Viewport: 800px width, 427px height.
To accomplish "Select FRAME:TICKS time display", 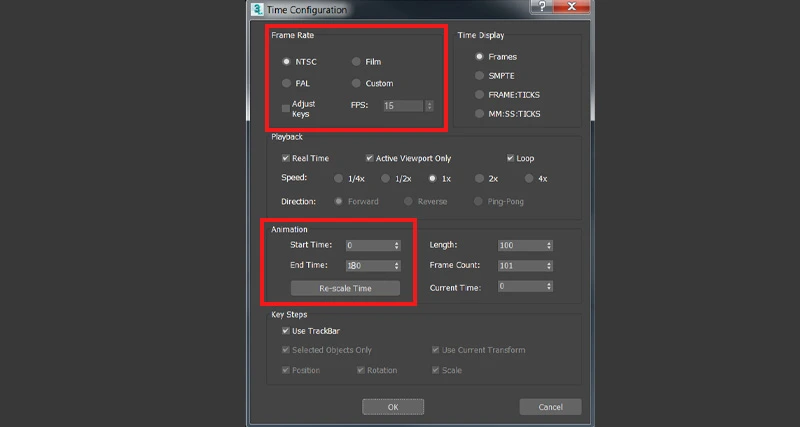I will pyautogui.click(x=479, y=95).
